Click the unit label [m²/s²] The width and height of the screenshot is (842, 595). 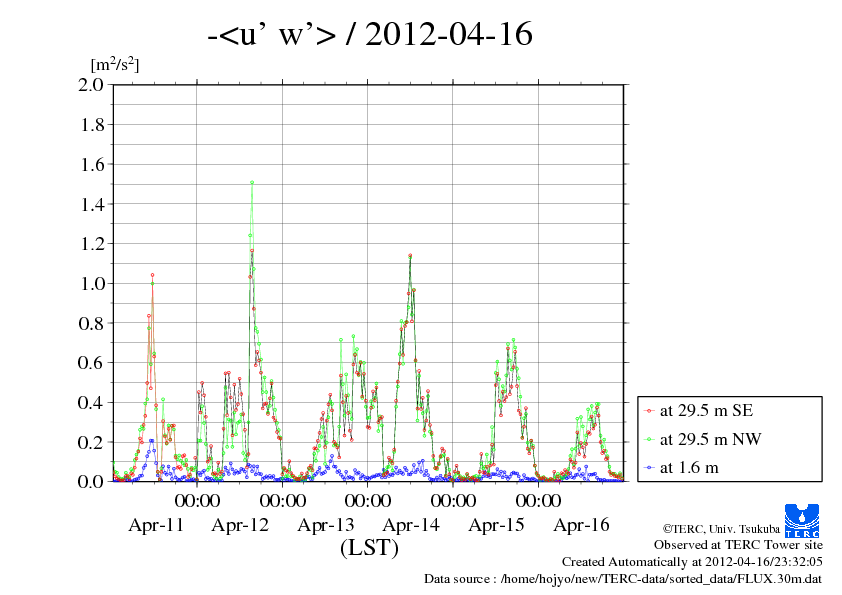coord(115,64)
